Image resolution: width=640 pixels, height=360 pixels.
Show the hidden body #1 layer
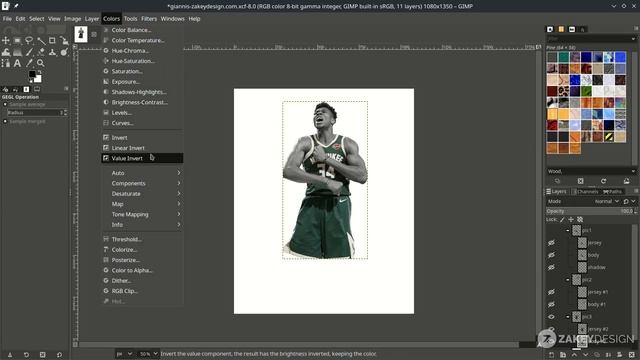click(551, 304)
